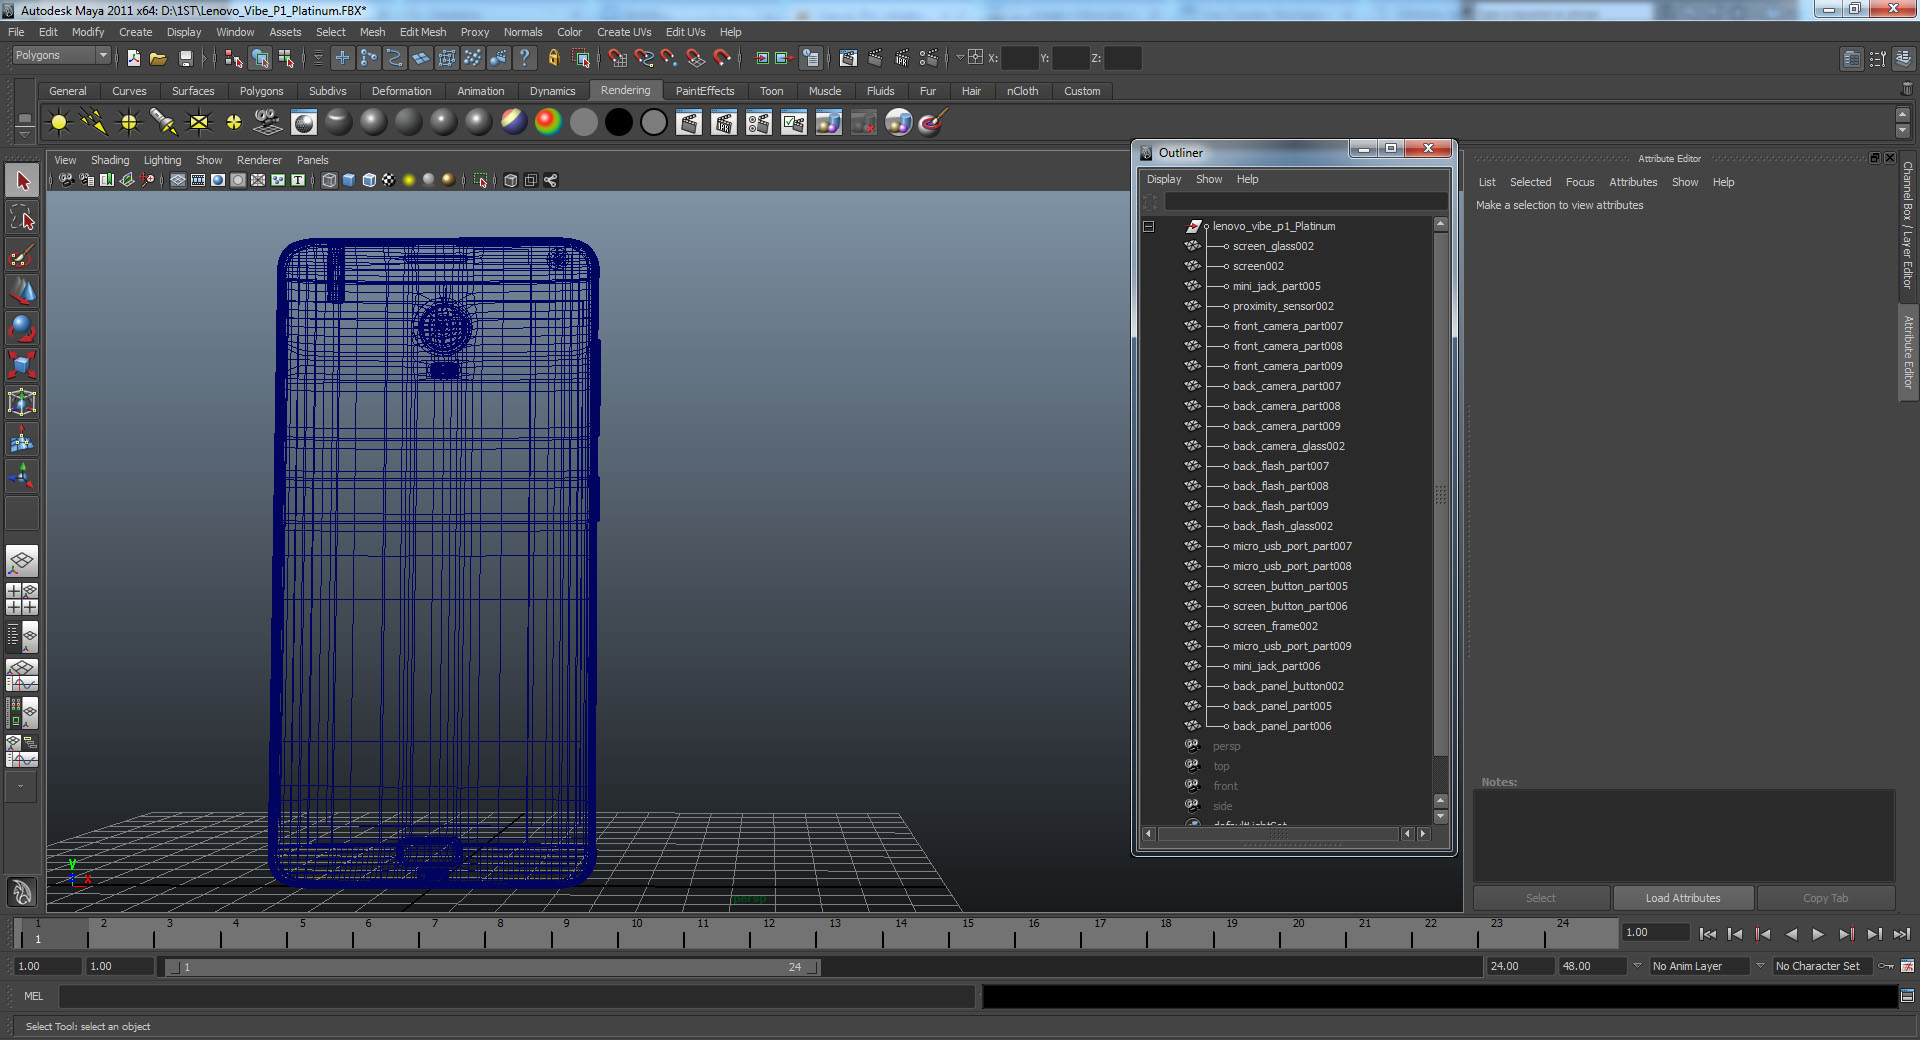Open the Mesh menu
Viewport: 1920px width, 1040px height.
click(x=372, y=32)
